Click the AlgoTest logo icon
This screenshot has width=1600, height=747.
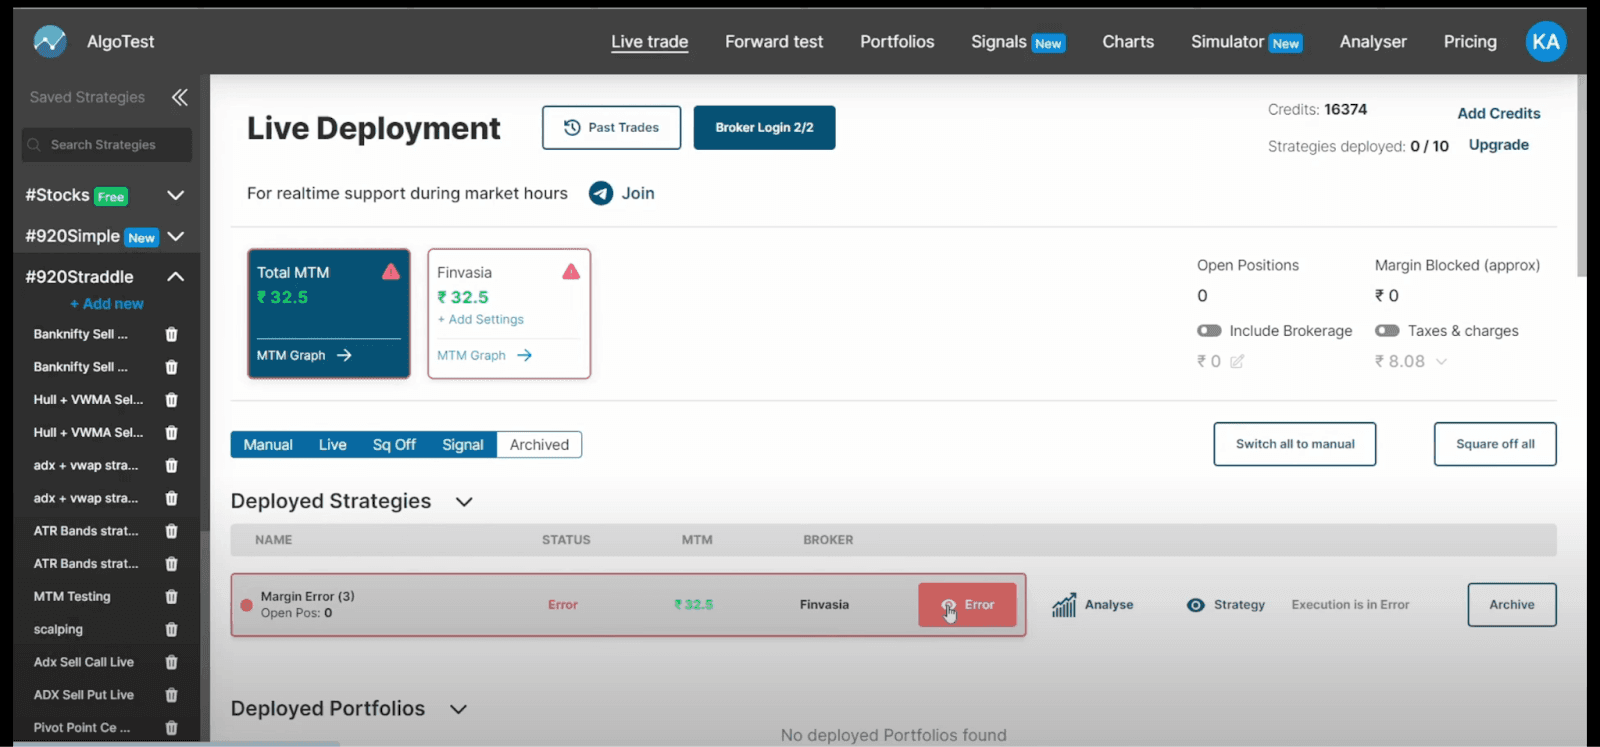pos(49,41)
